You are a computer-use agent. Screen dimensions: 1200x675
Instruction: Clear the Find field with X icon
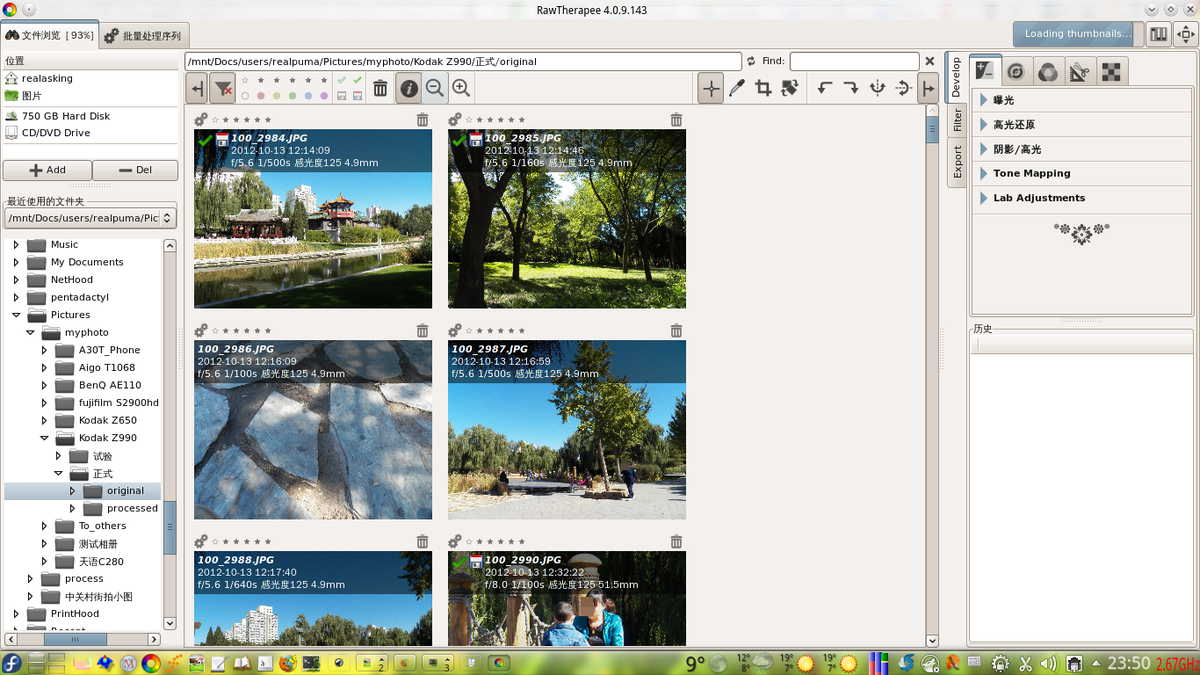click(x=930, y=61)
